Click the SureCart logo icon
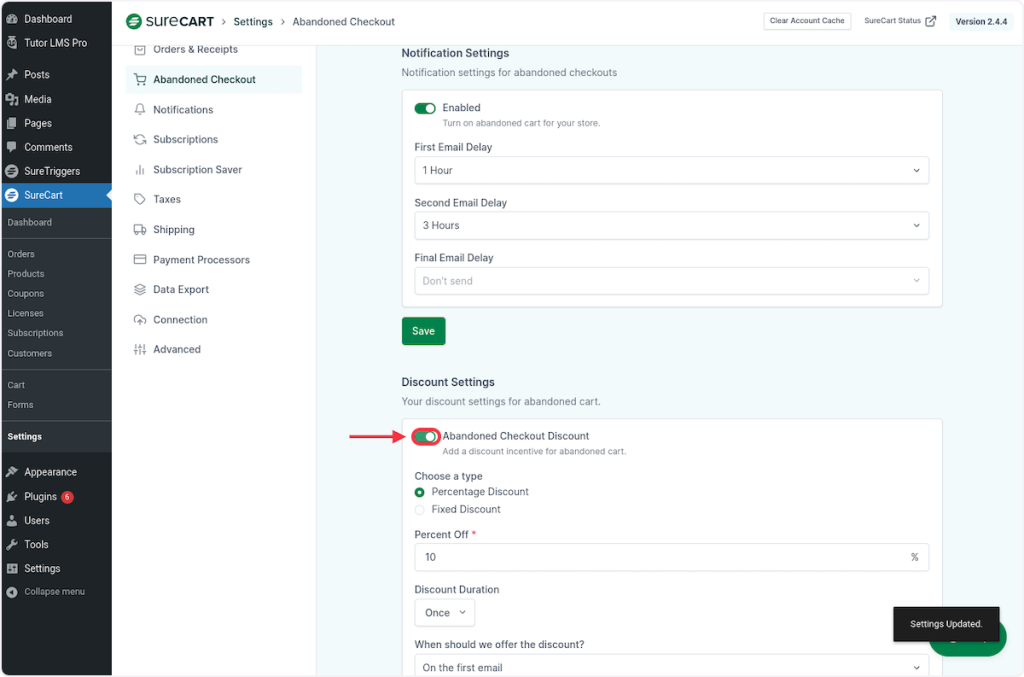This screenshot has width=1024, height=677. [x=134, y=21]
